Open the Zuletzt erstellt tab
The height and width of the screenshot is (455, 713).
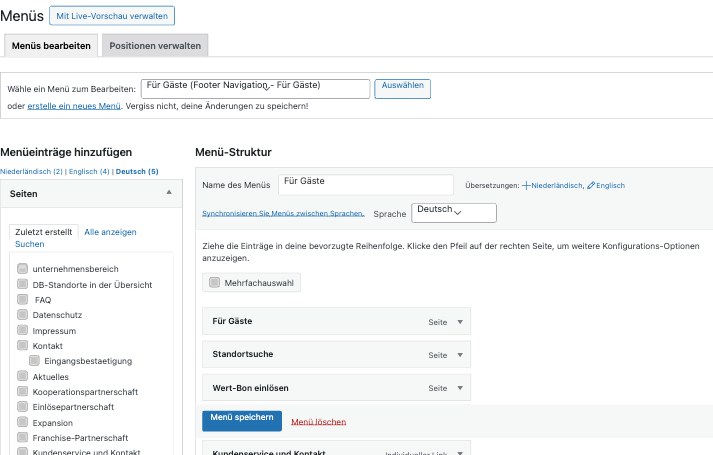(44, 232)
